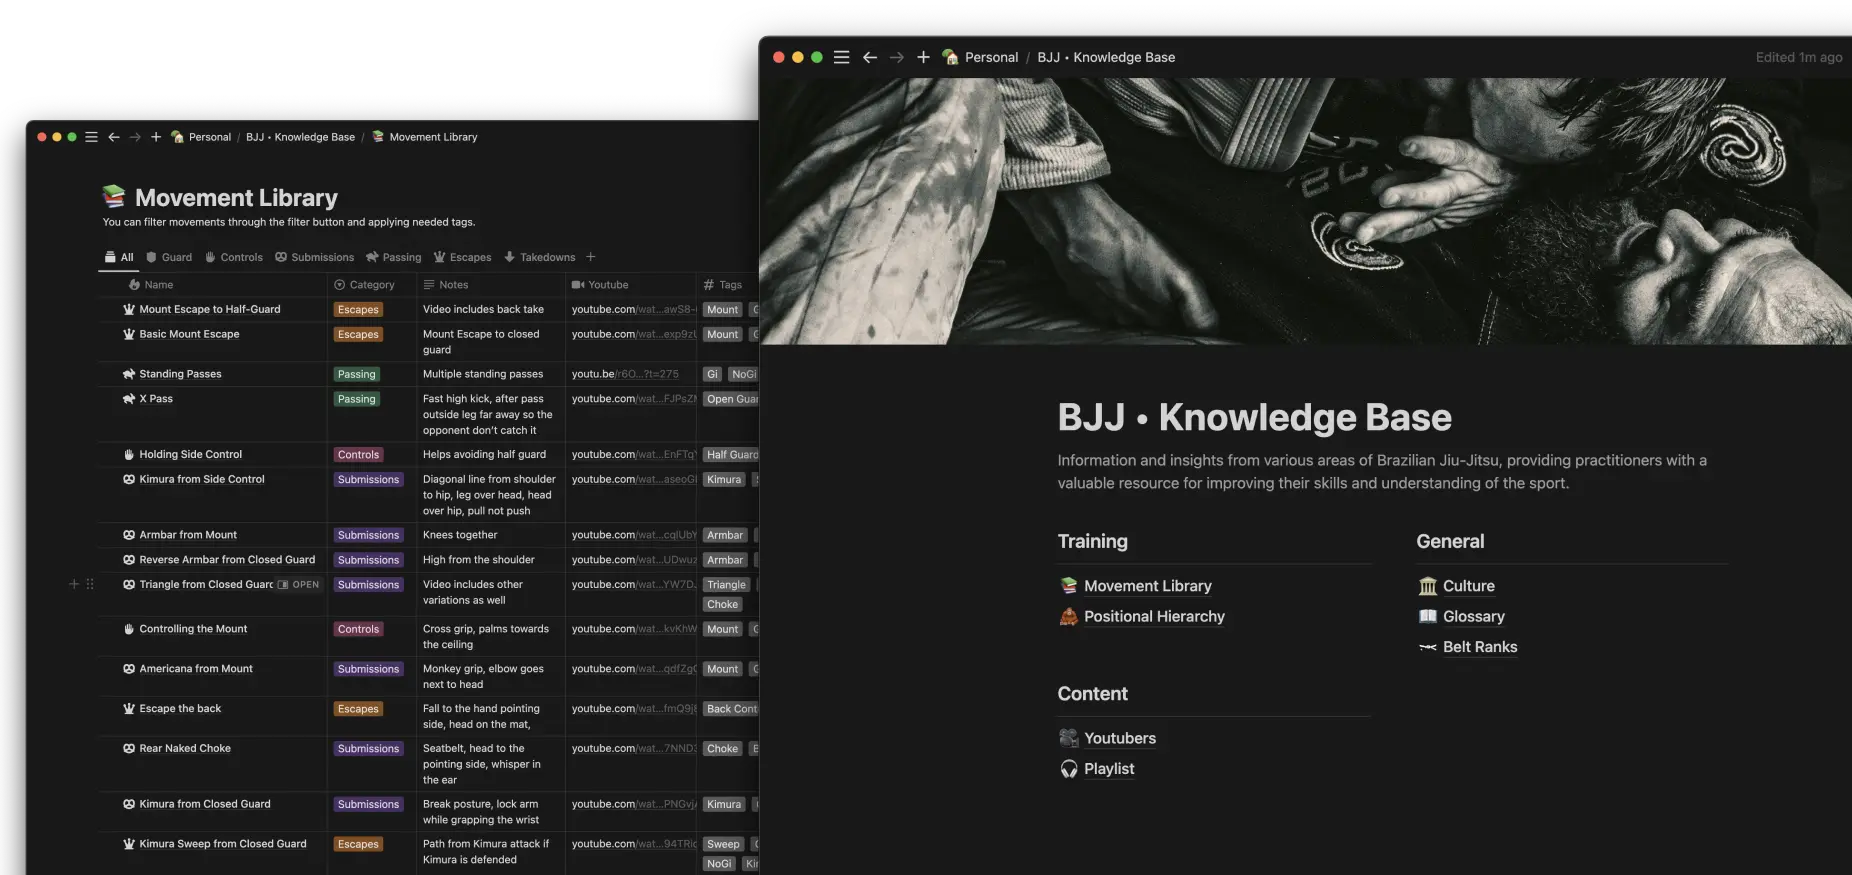Open Youtubers page link
This screenshot has height=875, width=1852.
1119,738
